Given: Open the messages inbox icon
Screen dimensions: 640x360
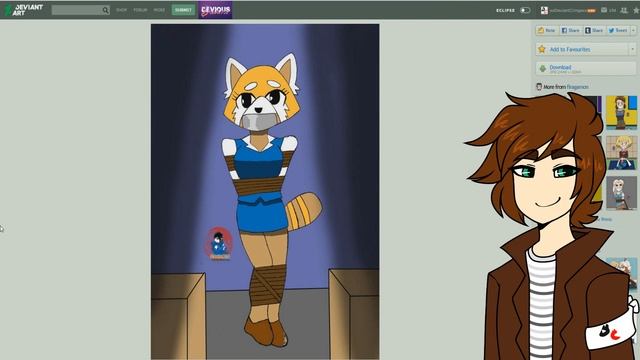Looking at the screenshot, I should coord(604,10).
